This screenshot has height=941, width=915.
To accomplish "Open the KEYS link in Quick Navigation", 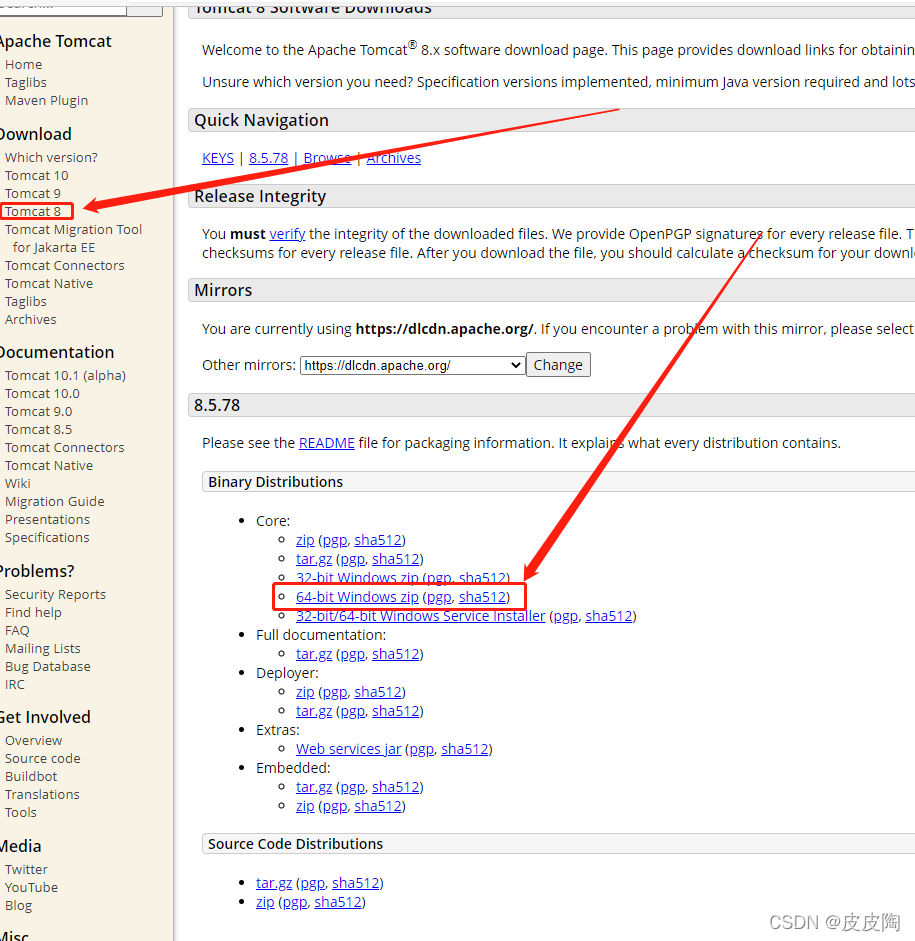I will tap(218, 158).
